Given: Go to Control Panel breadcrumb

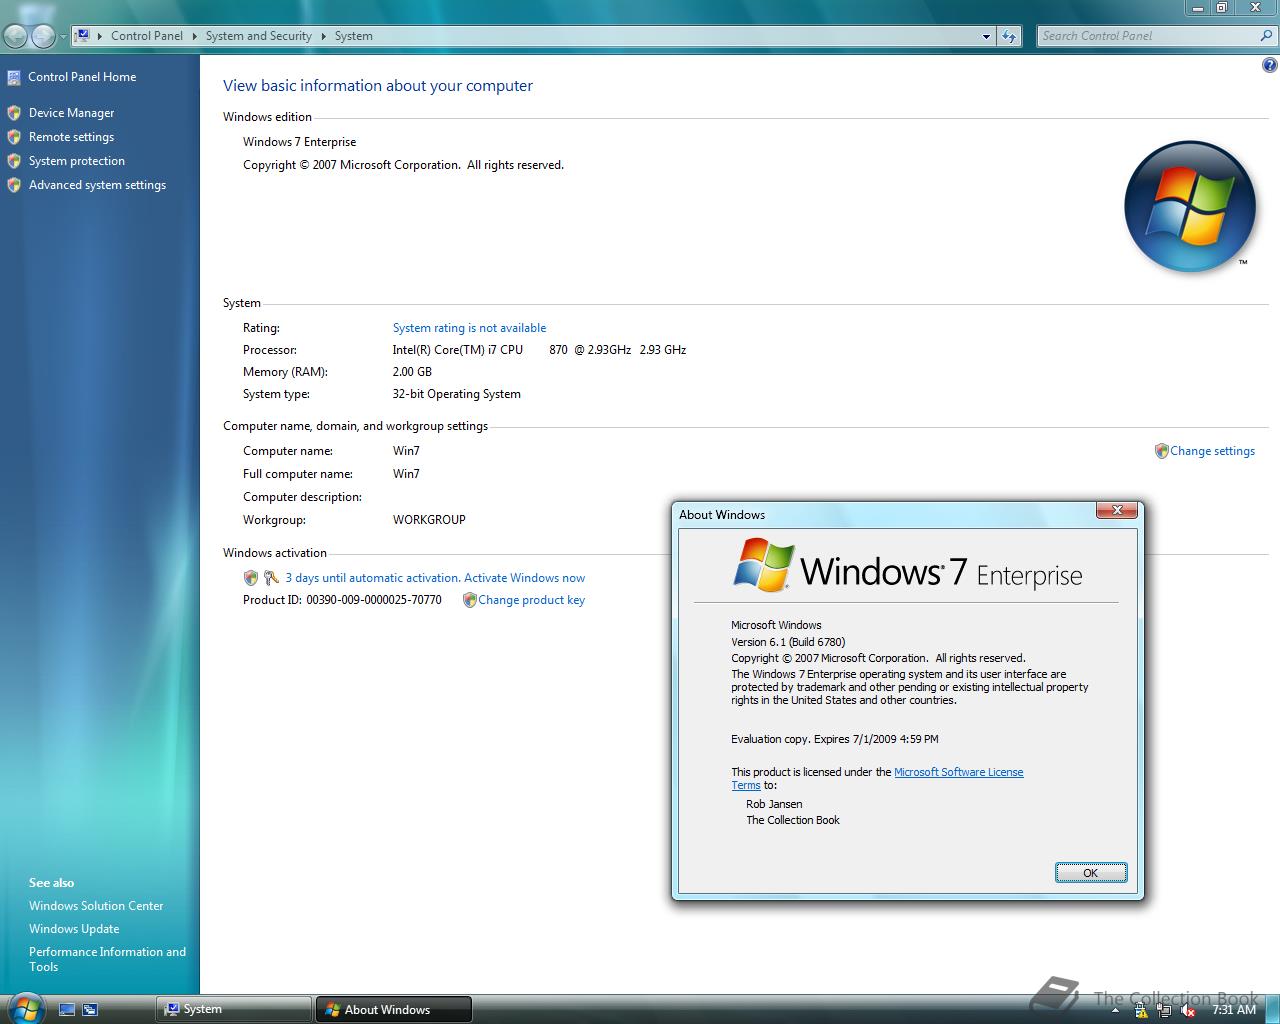Looking at the screenshot, I should pos(147,36).
